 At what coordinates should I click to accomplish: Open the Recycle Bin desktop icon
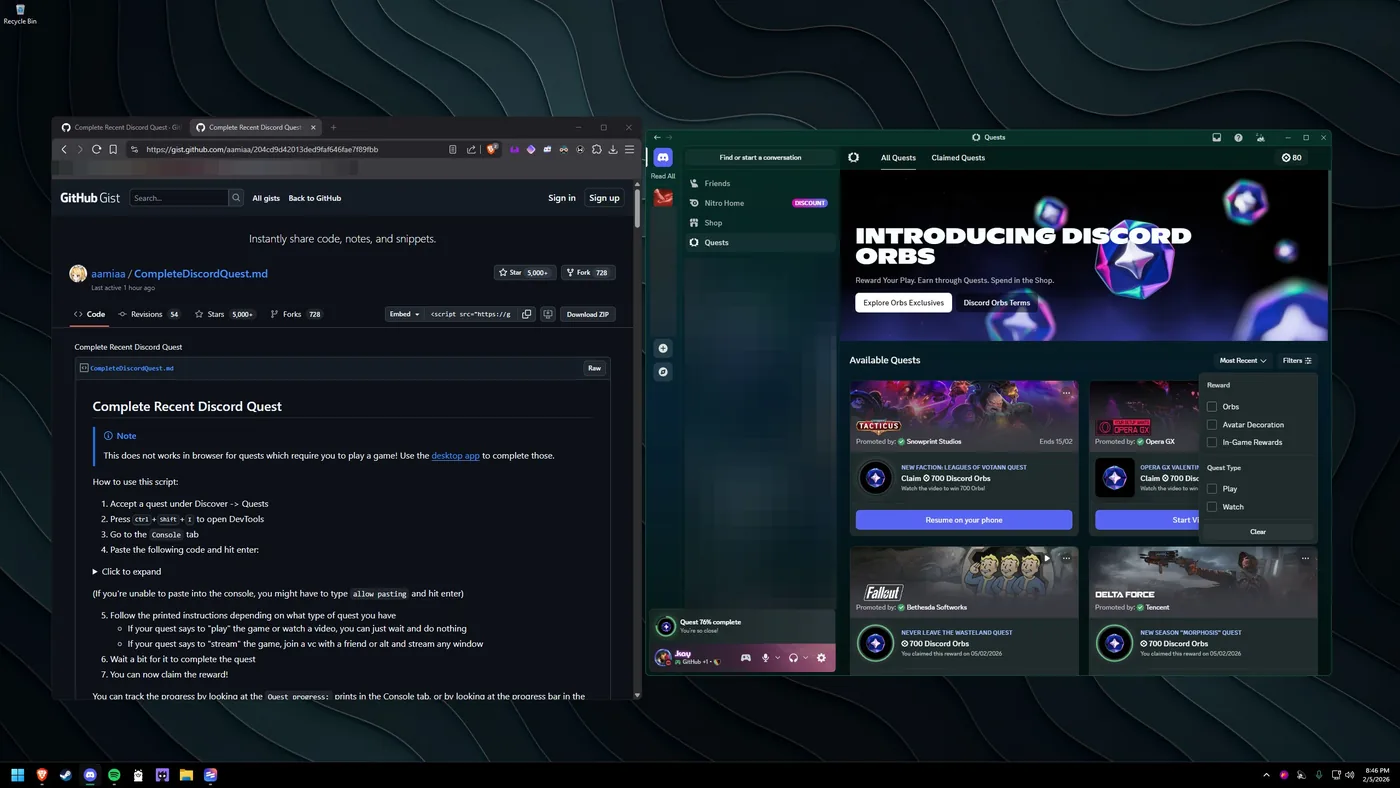(20, 14)
